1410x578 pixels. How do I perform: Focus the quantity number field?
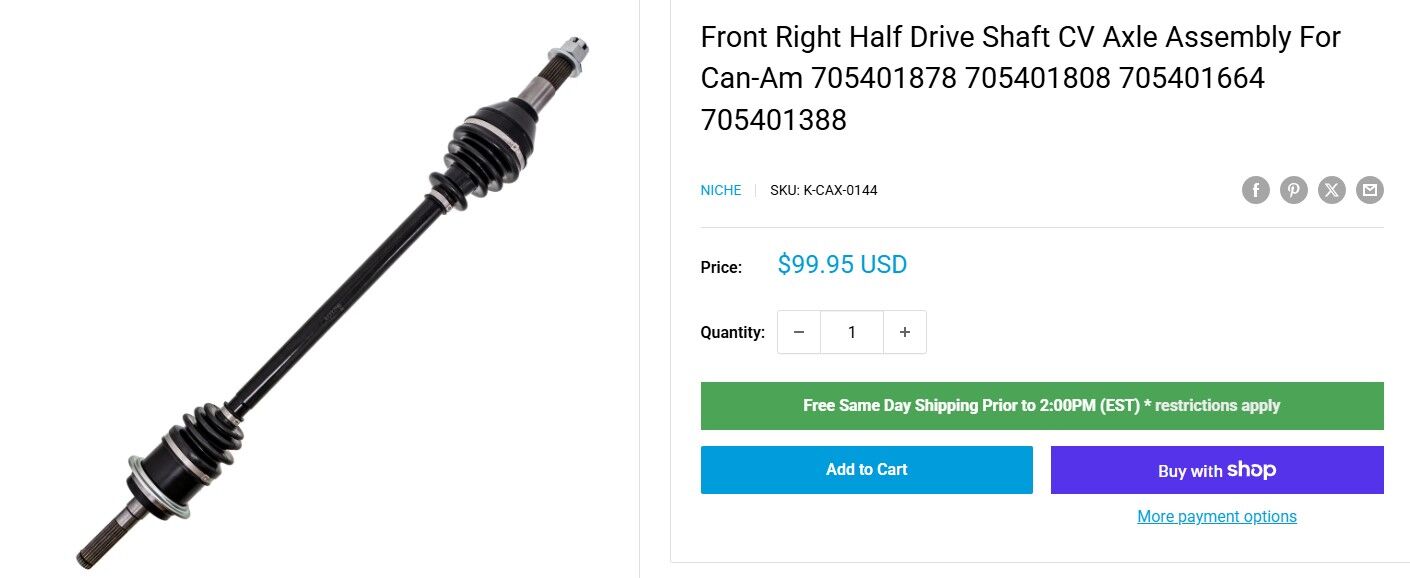pos(852,332)
